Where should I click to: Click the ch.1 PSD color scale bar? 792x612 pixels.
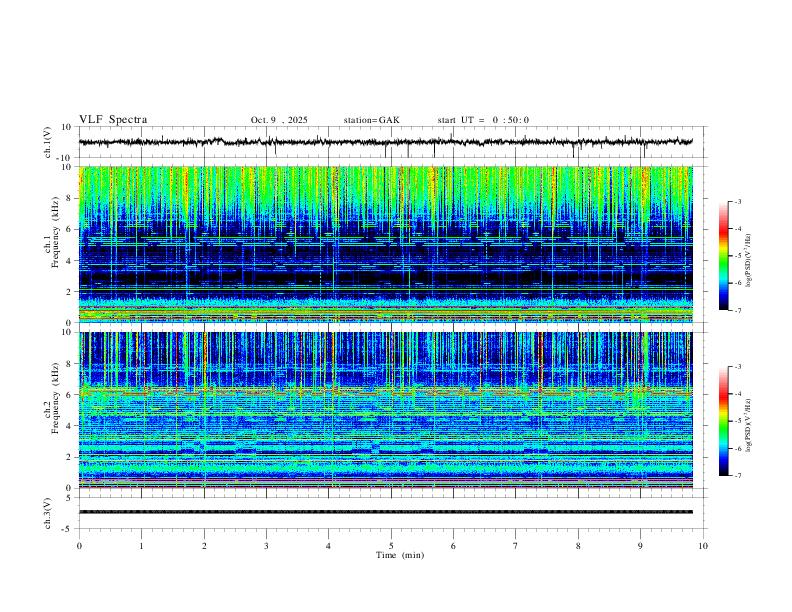coord(723,256)
